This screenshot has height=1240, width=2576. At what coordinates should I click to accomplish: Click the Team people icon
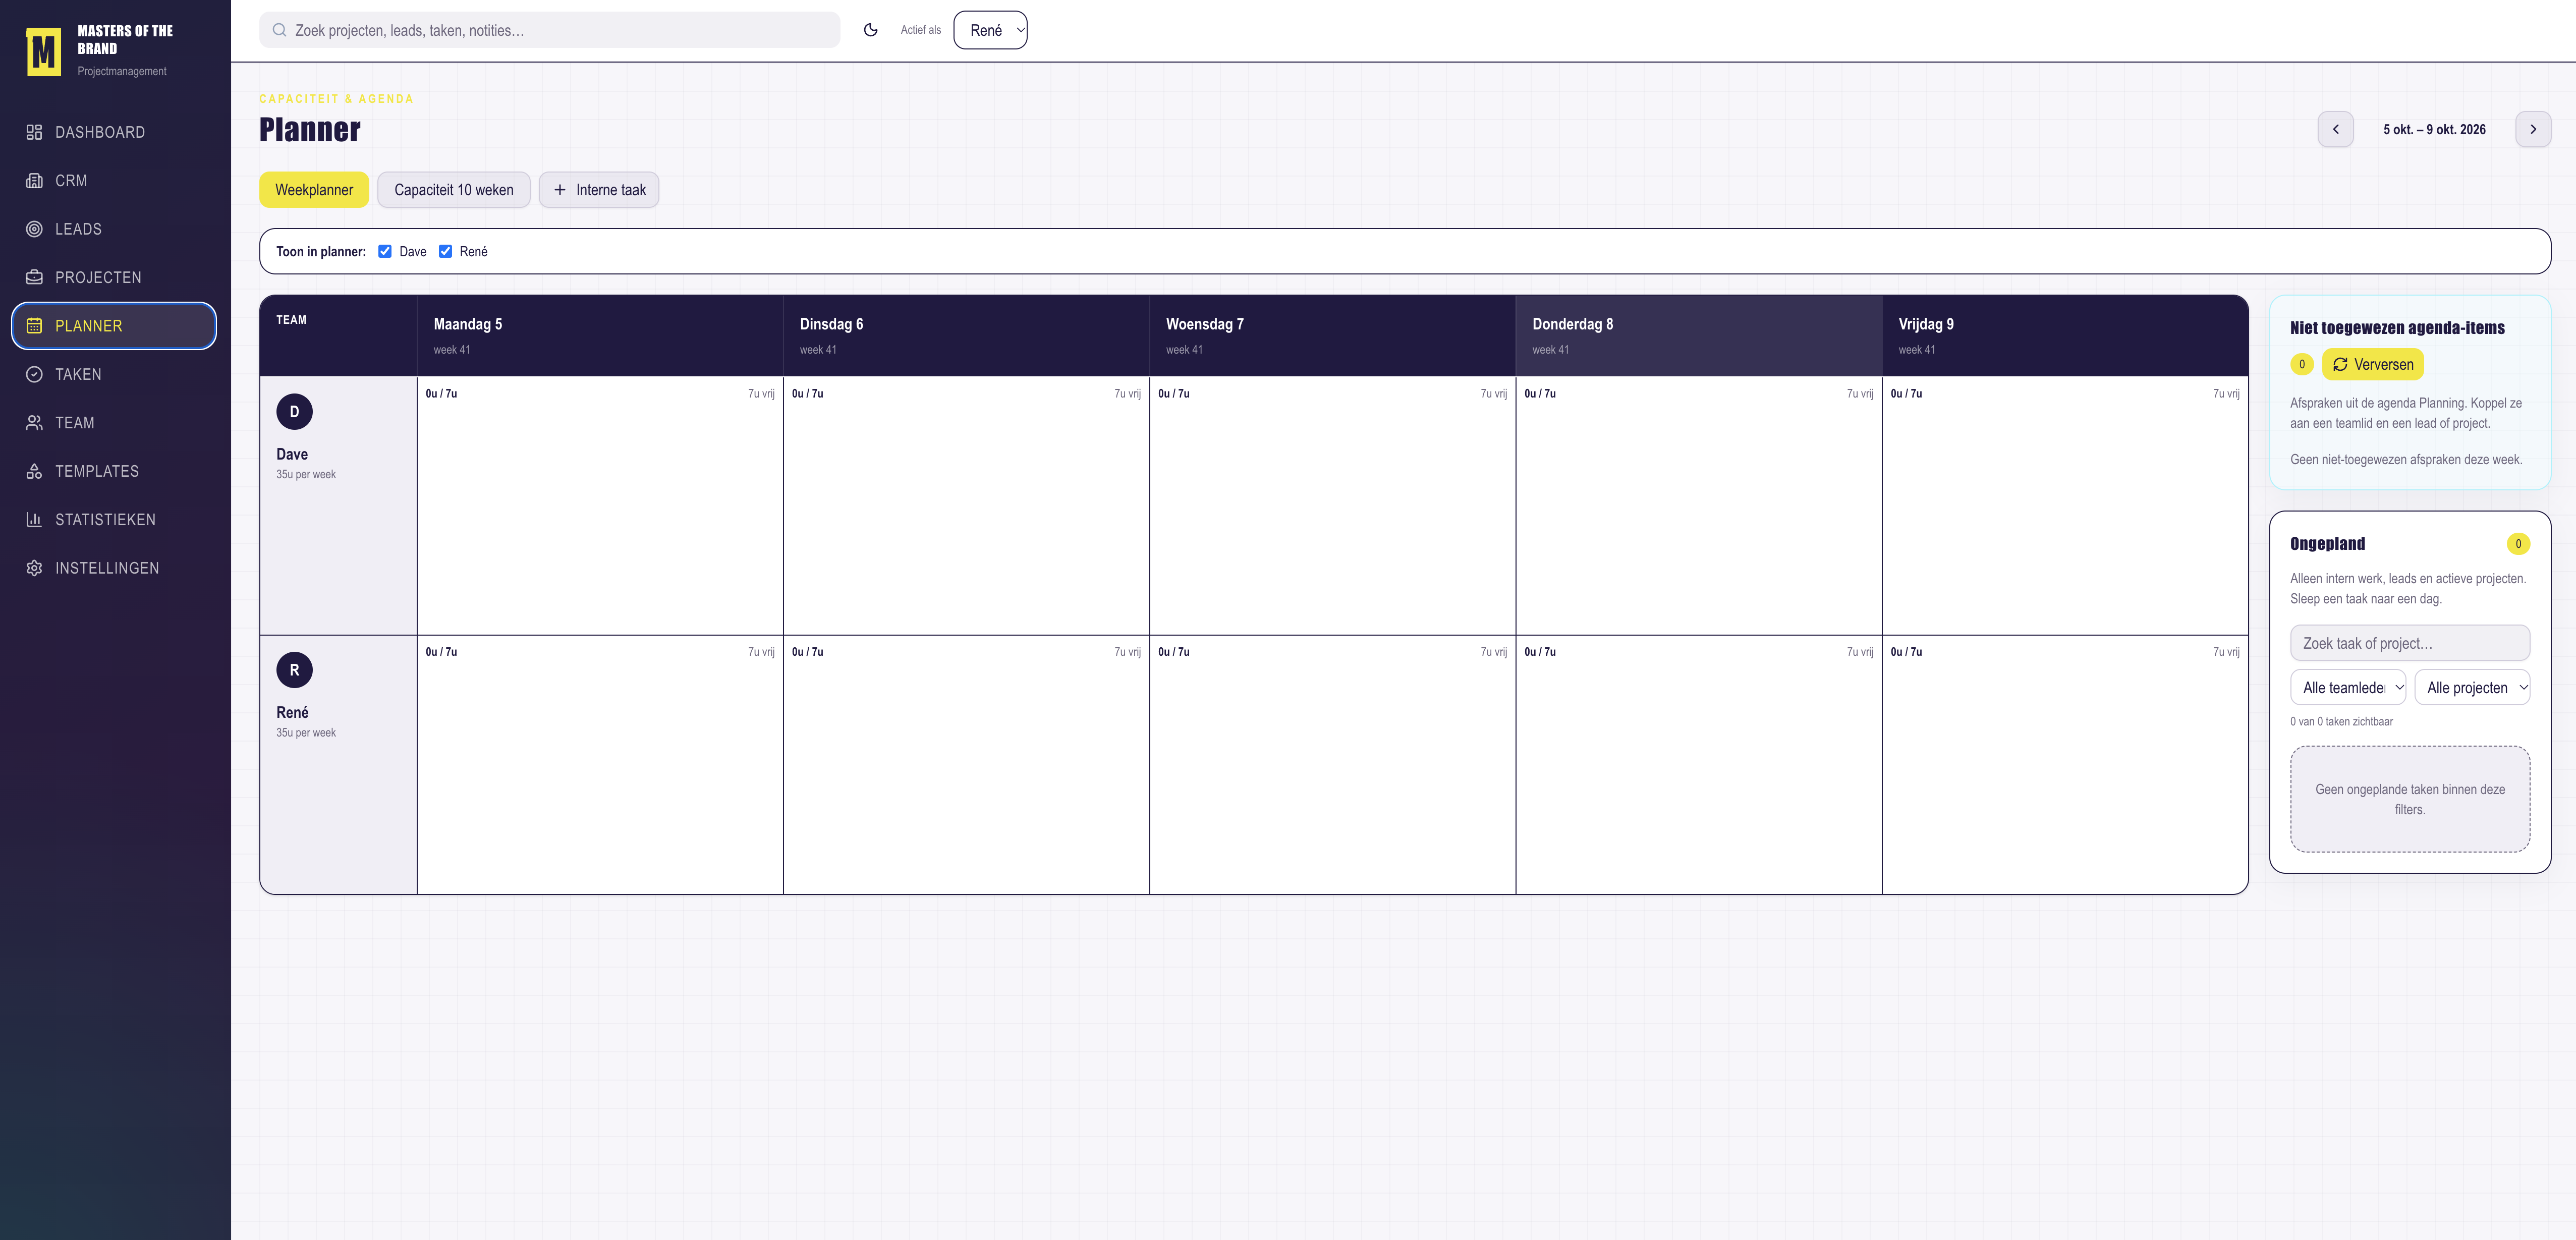point(34,423)
